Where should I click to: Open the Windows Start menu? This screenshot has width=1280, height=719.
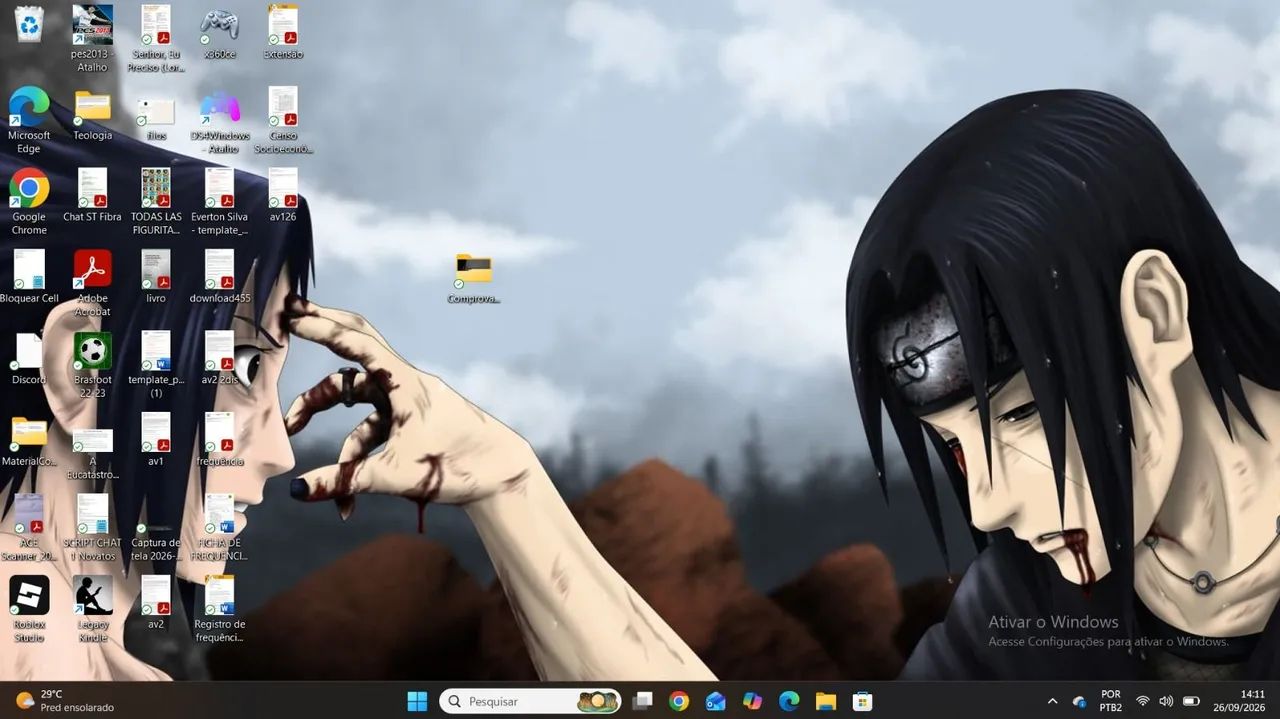point(417,701)
